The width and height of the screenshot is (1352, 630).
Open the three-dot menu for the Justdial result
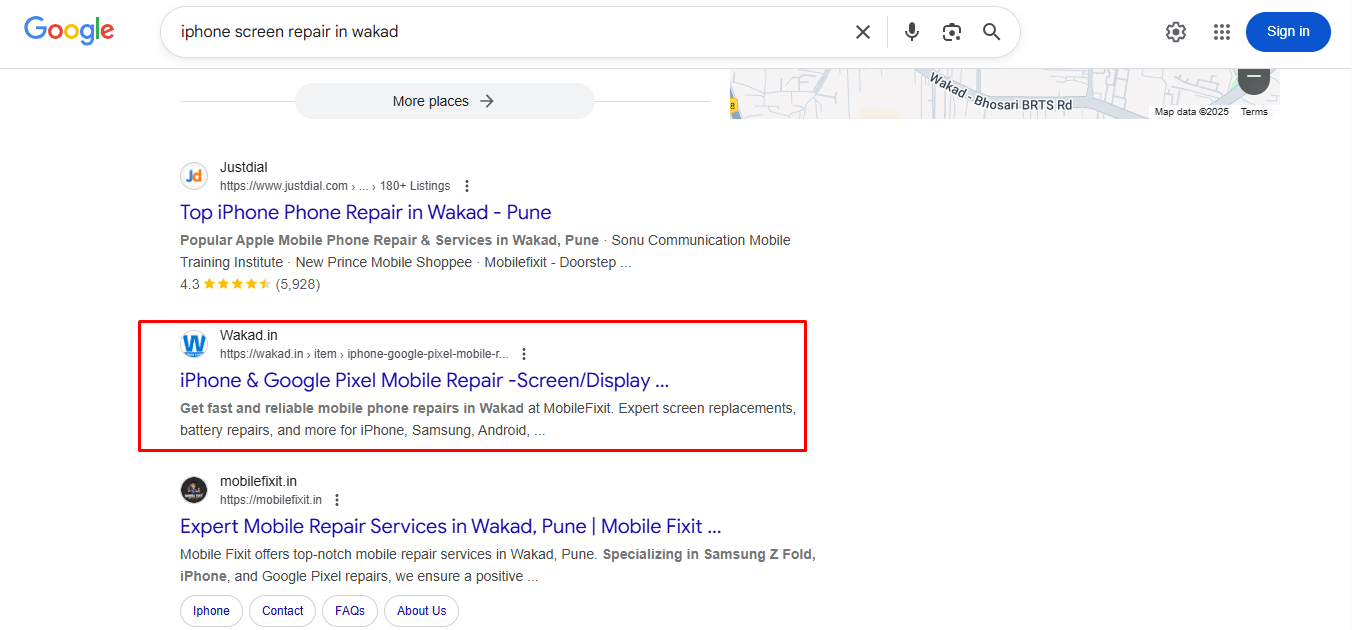click(466, 185)
